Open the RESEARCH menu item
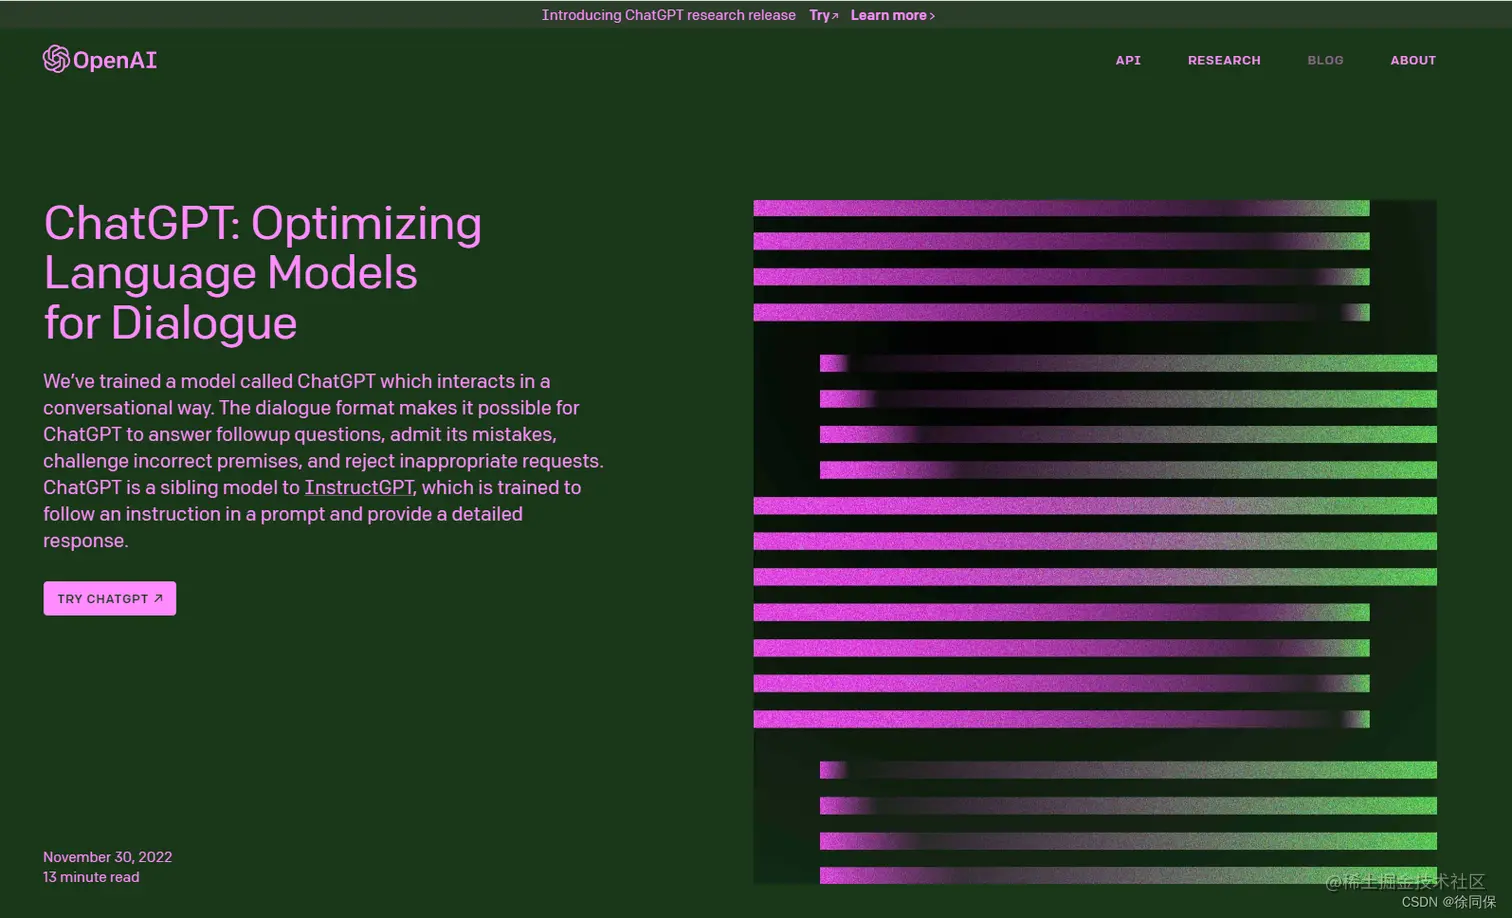This screenshot has width=1512, height=918. 1224,60
